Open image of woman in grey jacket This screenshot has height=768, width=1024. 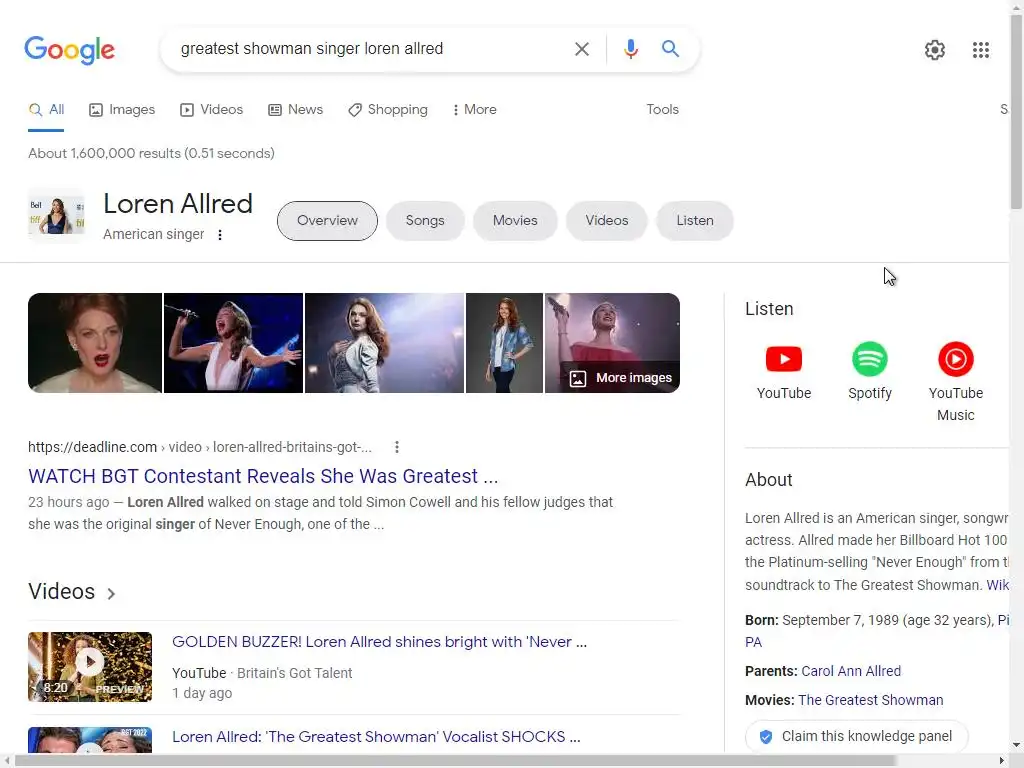coord(385,343)
